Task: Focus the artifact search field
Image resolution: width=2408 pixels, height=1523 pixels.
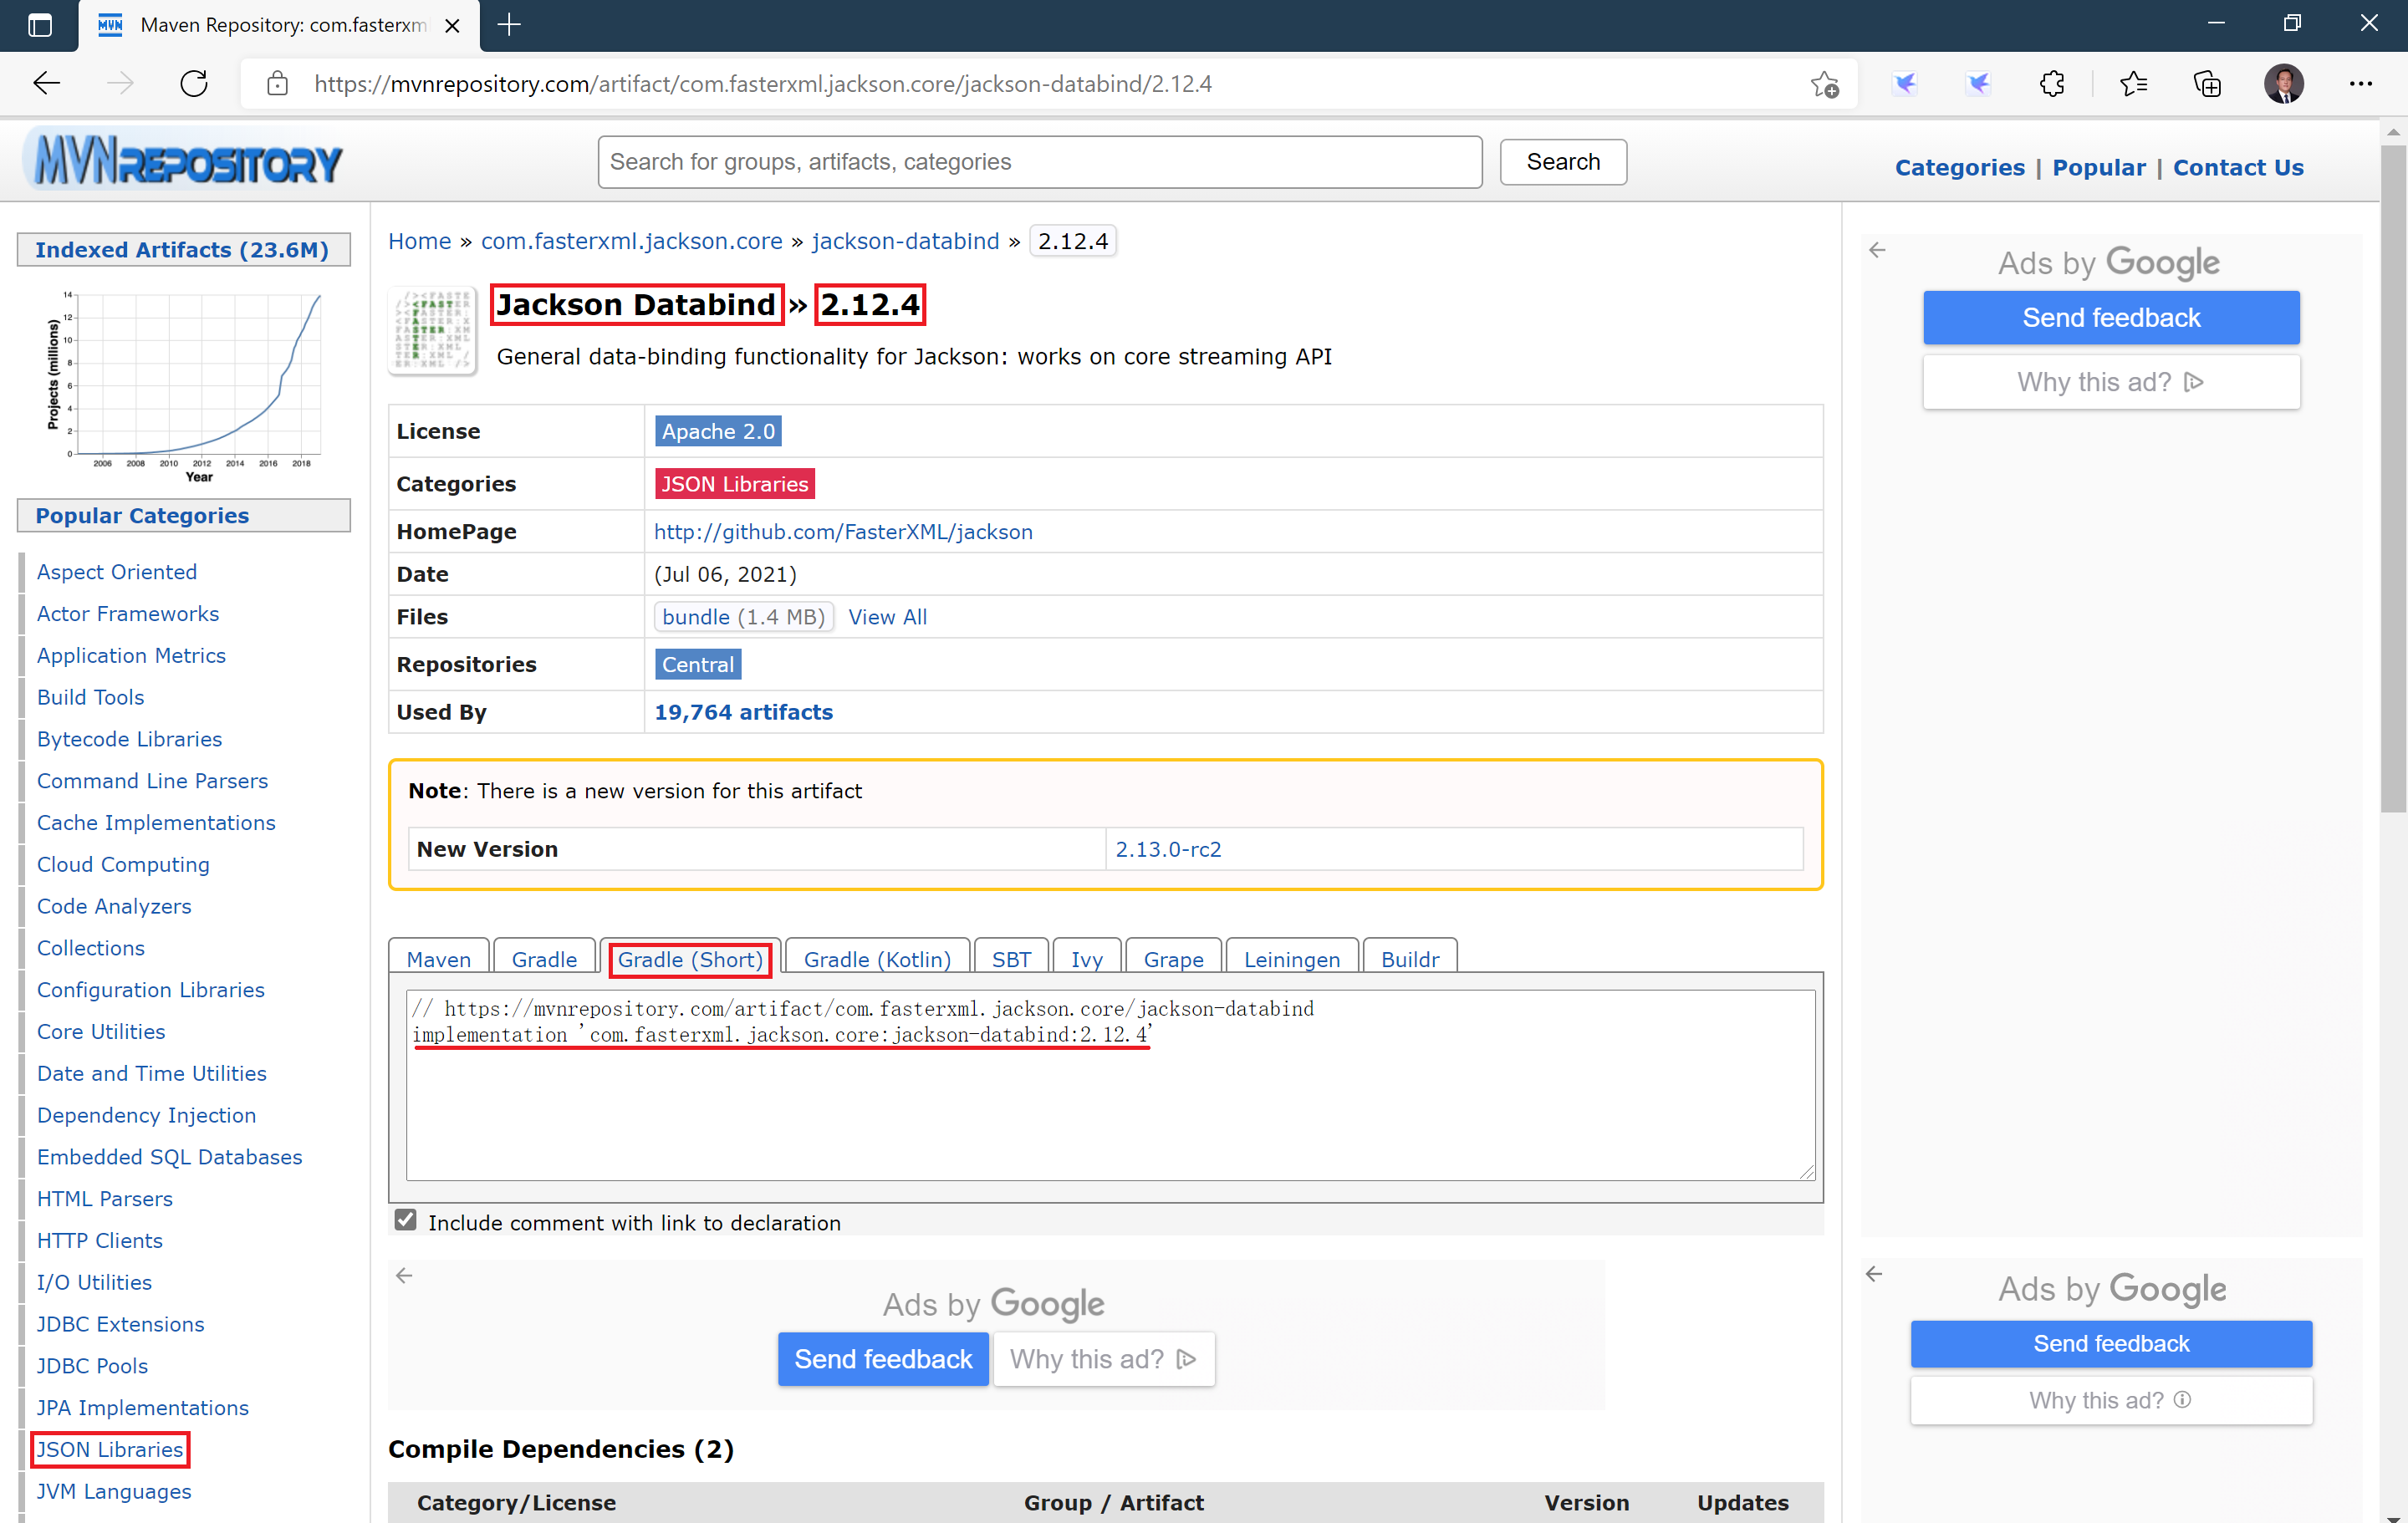Action: 1040,161
